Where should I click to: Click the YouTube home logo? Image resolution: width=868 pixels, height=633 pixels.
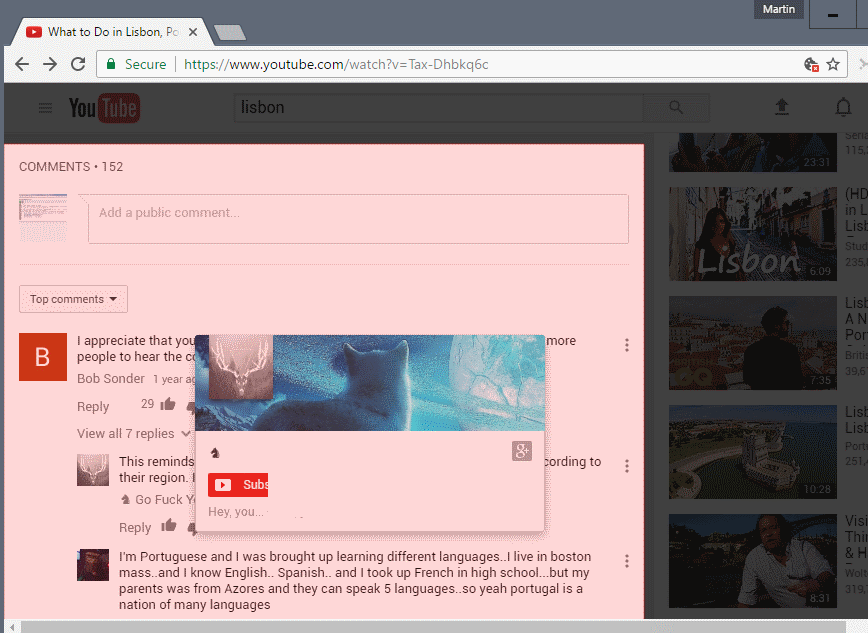103,108
